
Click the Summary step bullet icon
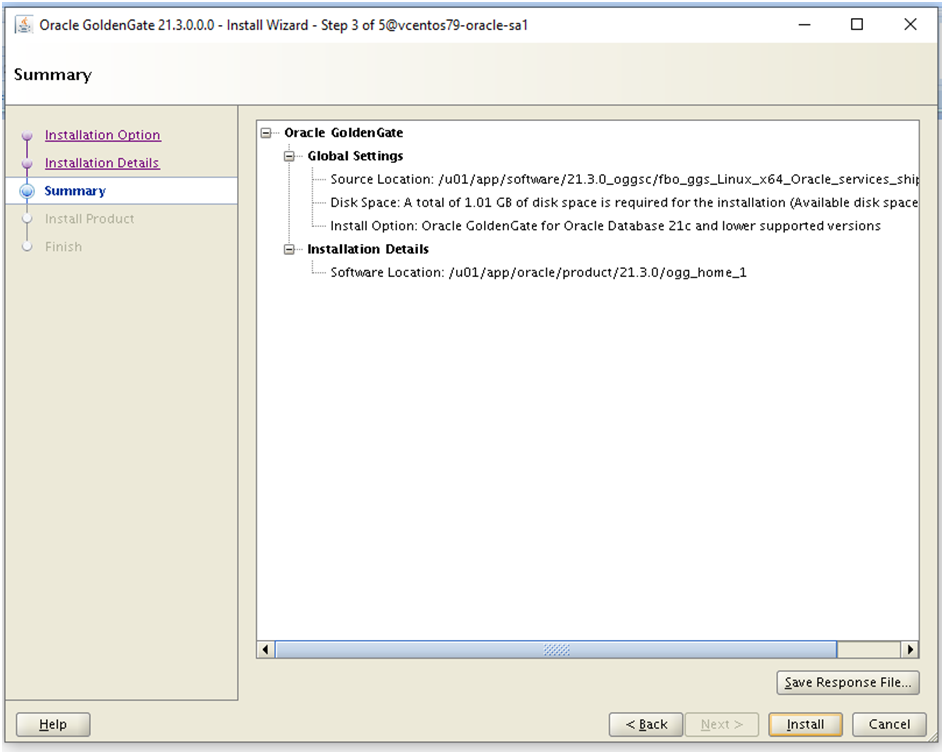tap(27, 191)
